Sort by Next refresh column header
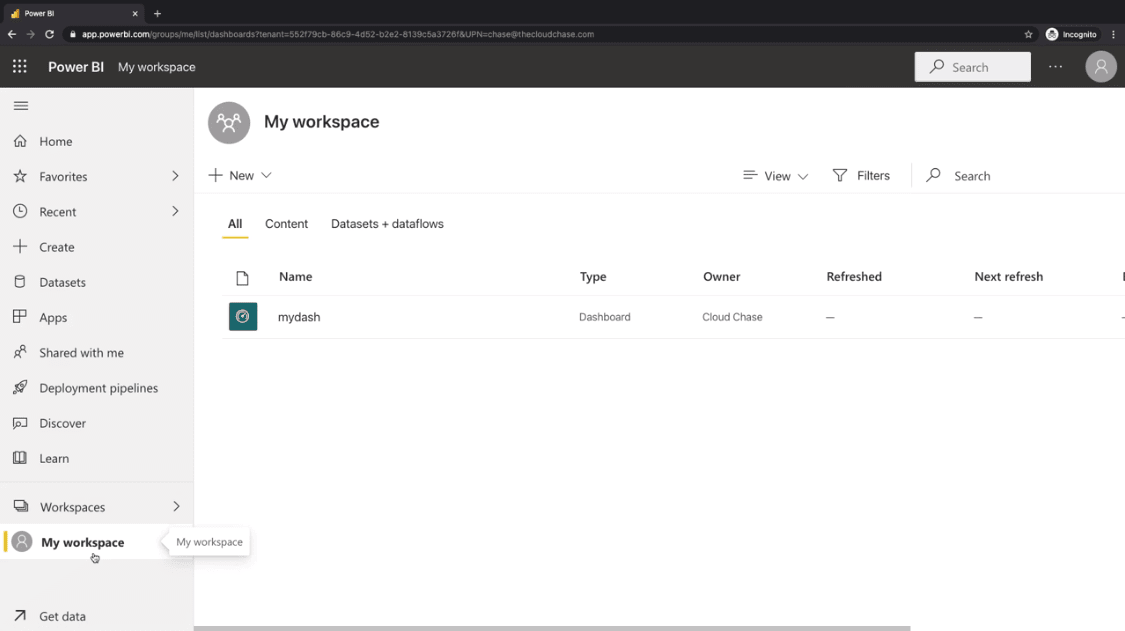This screenshot has height=631, width=1125. point(1008,276)
